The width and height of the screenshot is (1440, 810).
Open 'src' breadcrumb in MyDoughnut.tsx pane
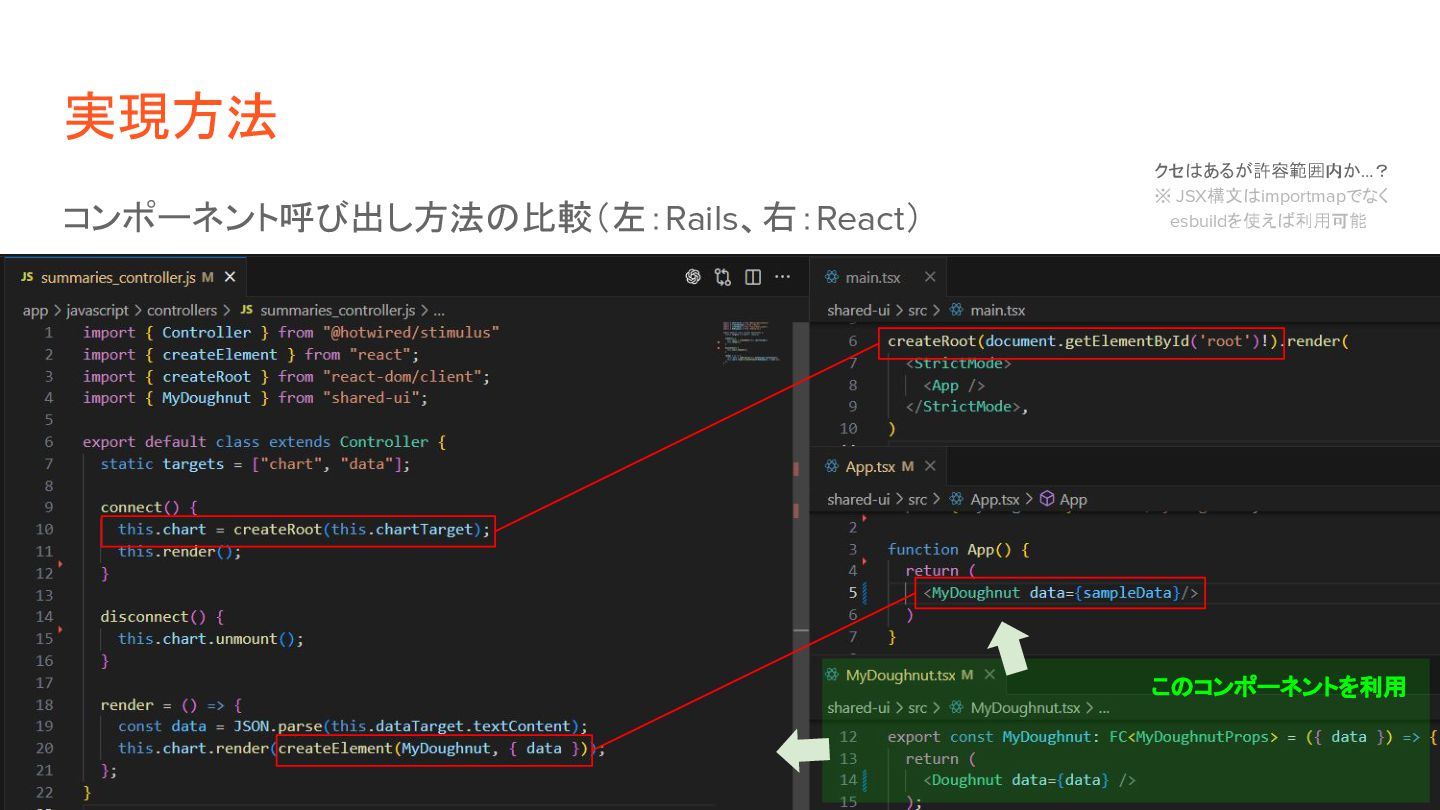click(x=917, y=707)
